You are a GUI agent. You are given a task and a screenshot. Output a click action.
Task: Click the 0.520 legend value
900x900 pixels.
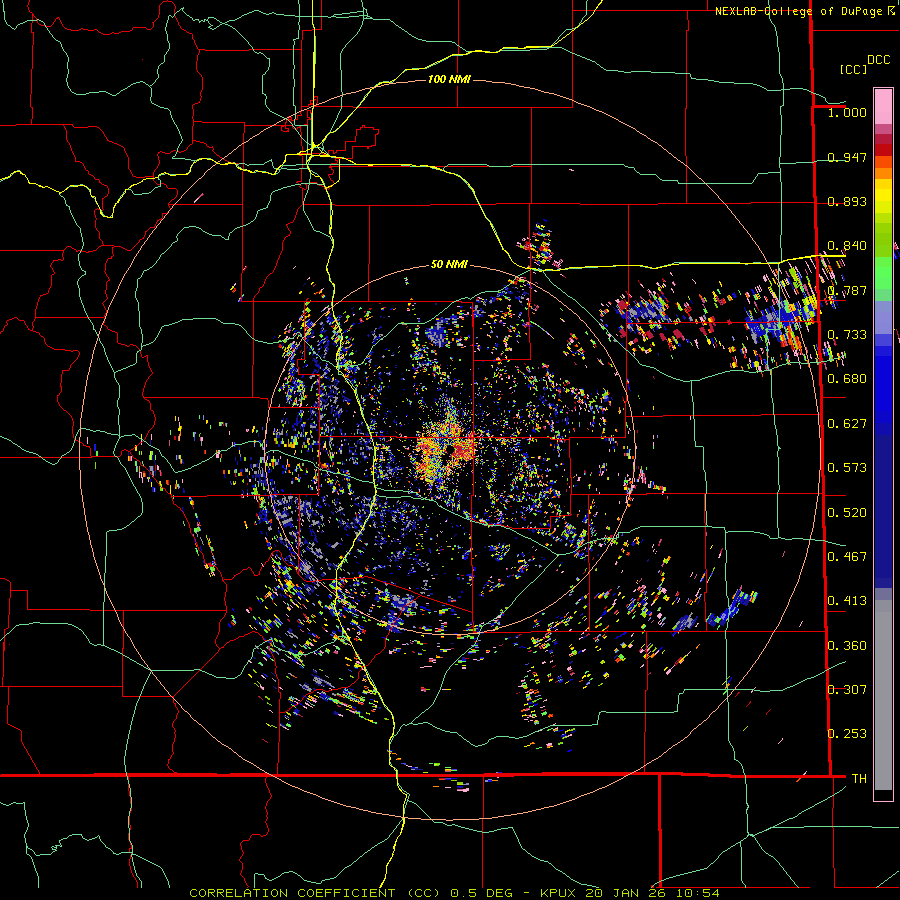(847, 512)
